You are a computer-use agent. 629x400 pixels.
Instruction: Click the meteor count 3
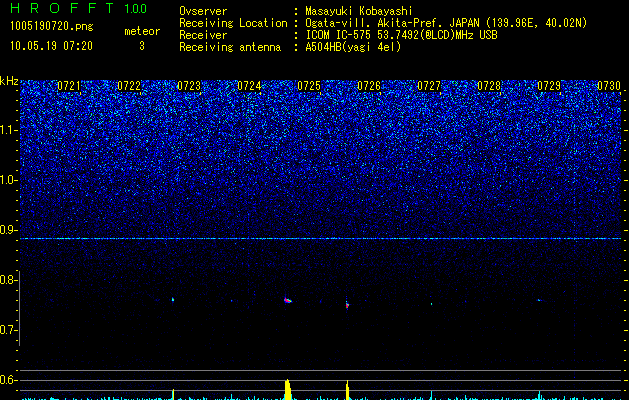(142, 46)
